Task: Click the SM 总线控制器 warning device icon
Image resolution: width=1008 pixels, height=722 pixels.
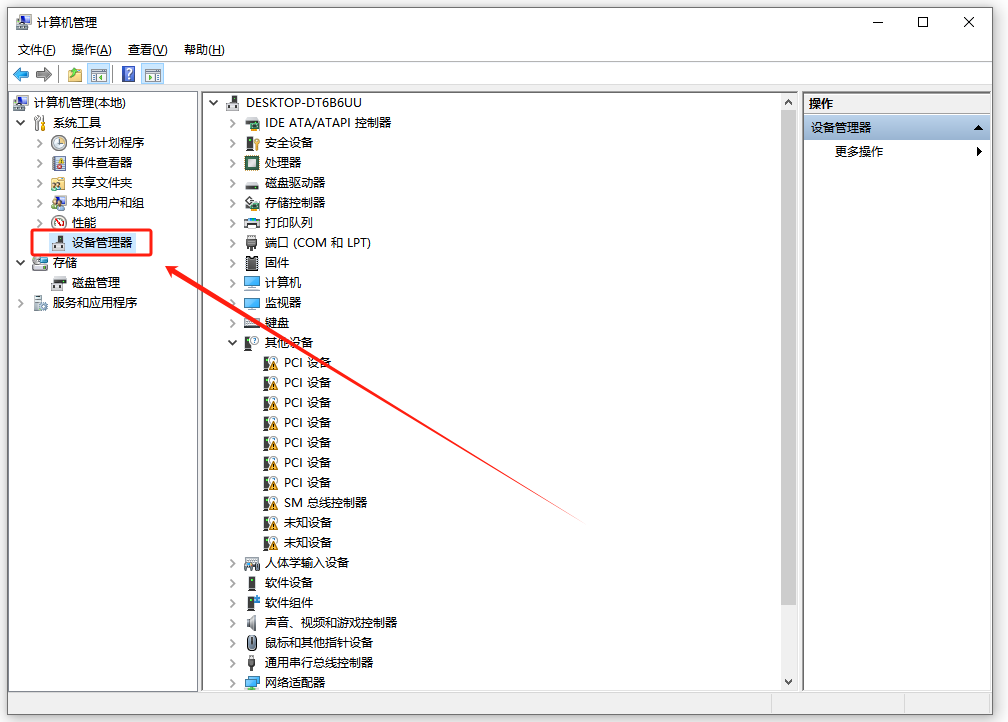Action: (271, 502)
